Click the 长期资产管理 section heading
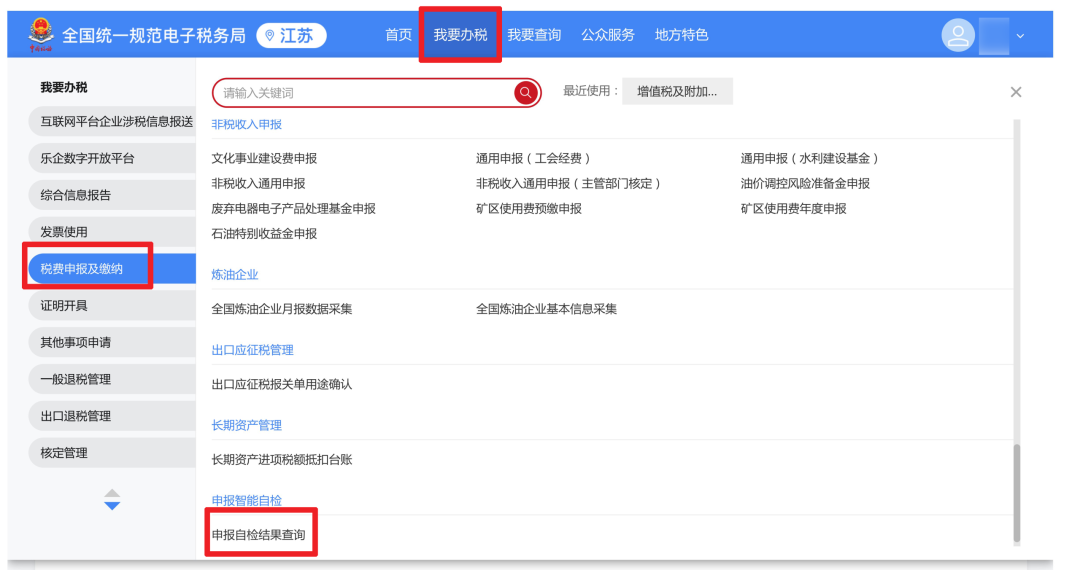 247,425
